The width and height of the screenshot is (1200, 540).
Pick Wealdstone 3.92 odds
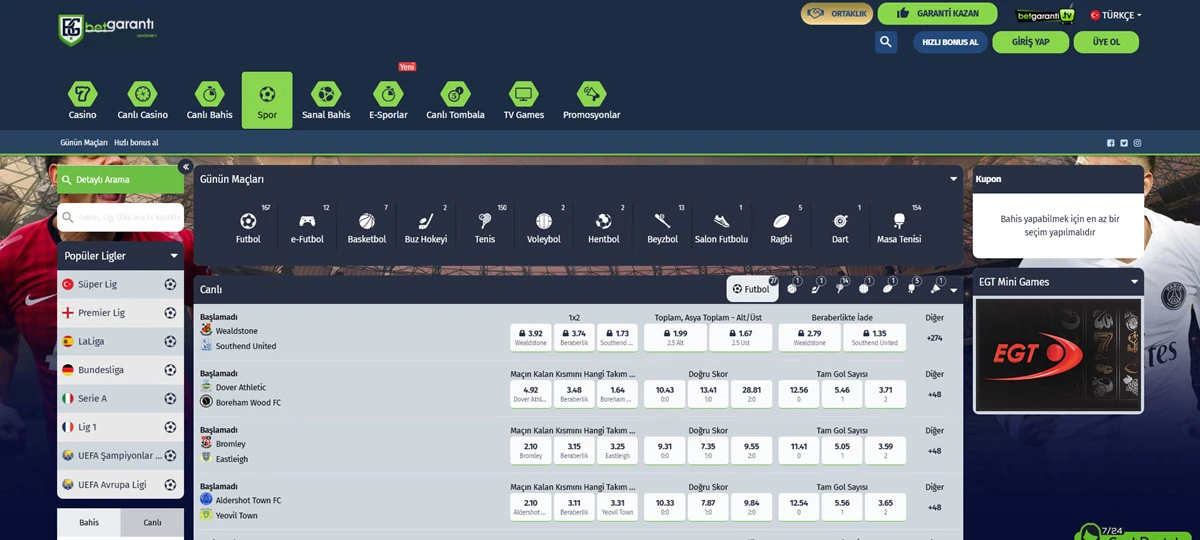click(531, 337)
